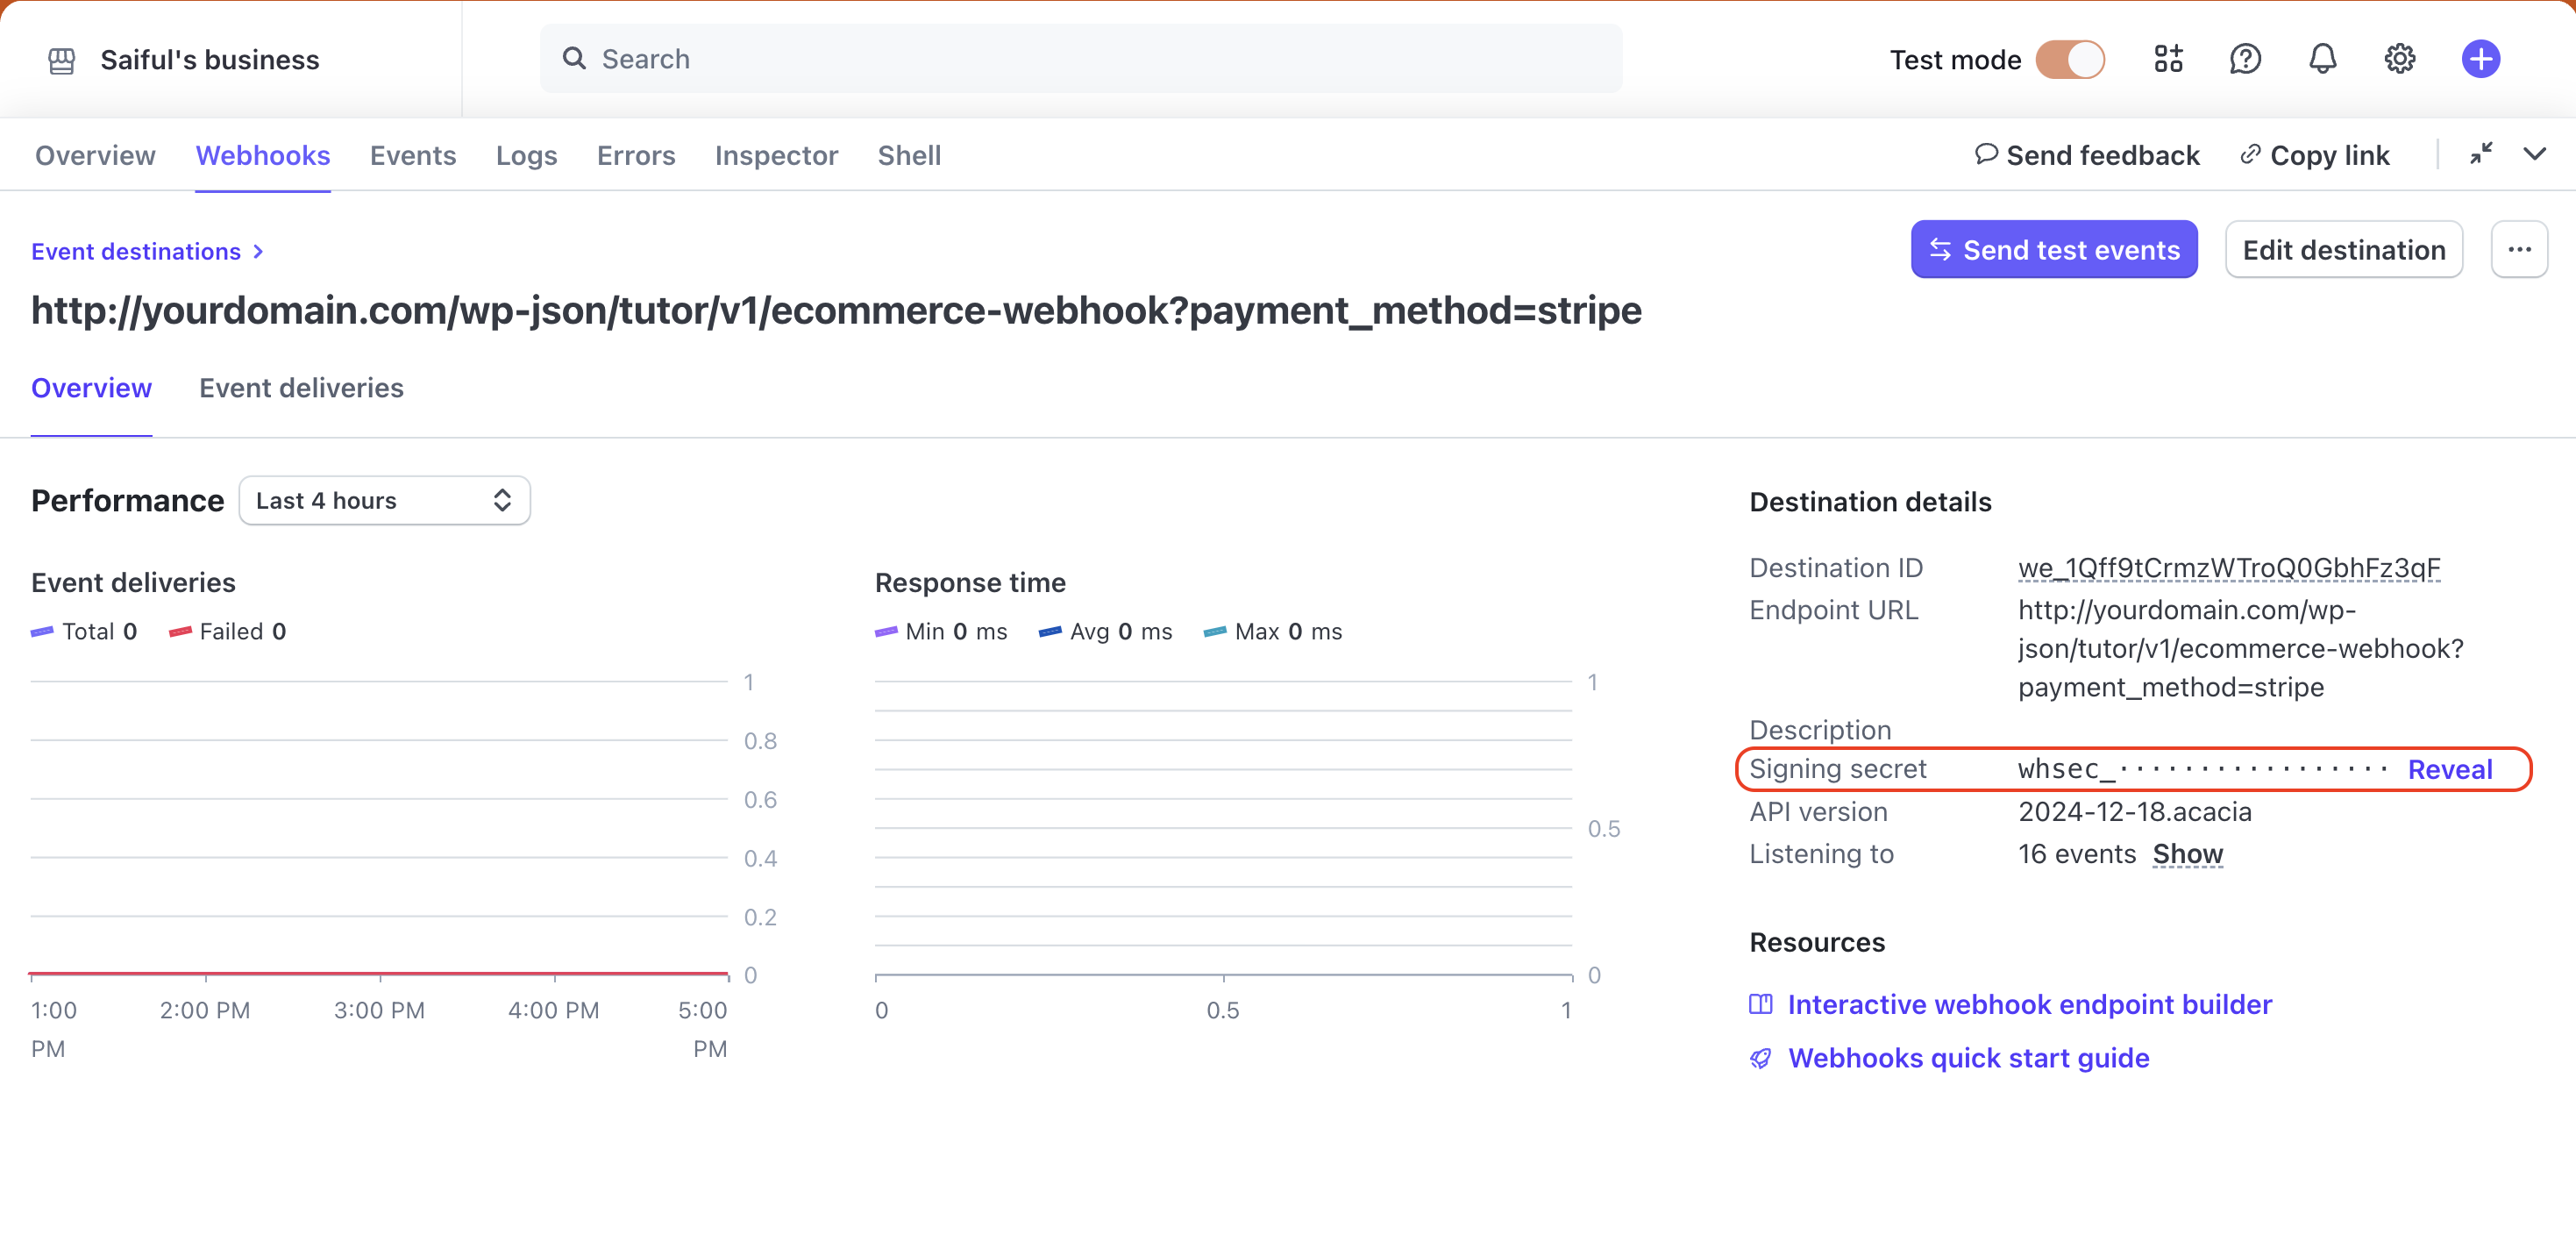Open the notifications bell icon
The width and height of the screenshot is (2576, 1235).
2323,59
